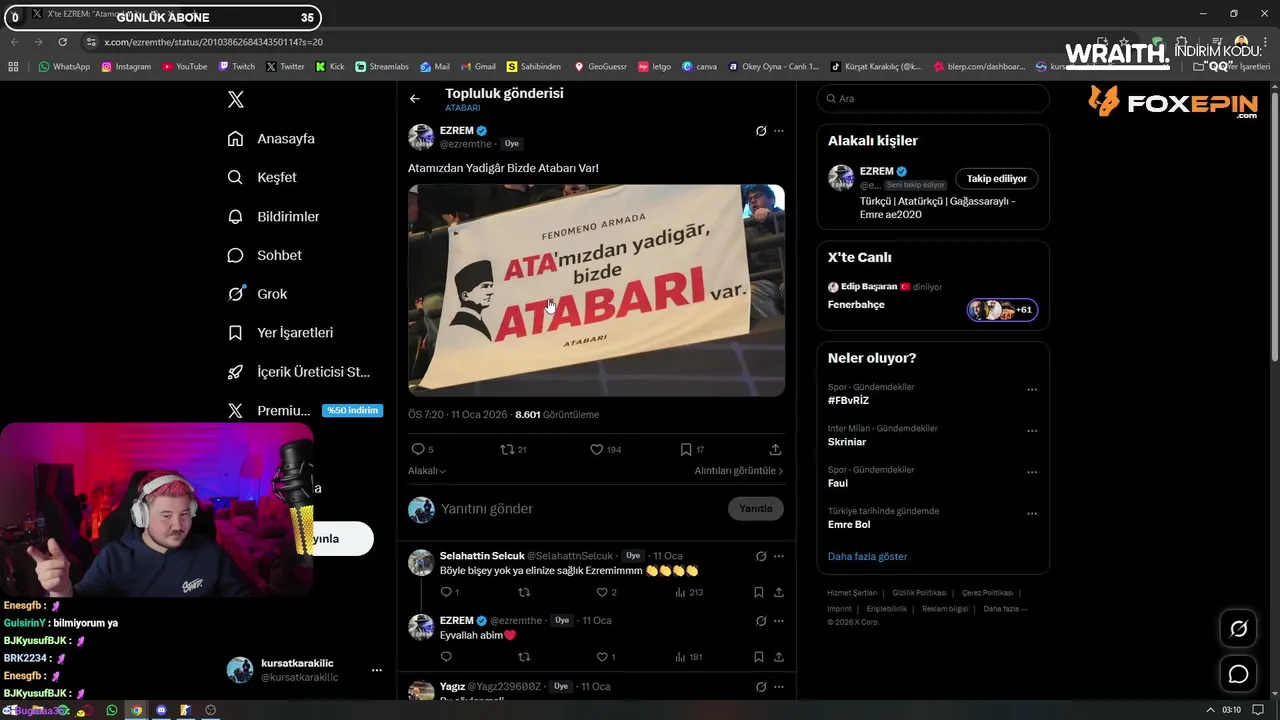Click the X logo in sidebar
The image size is (1280, 720).
click(236, 99)
